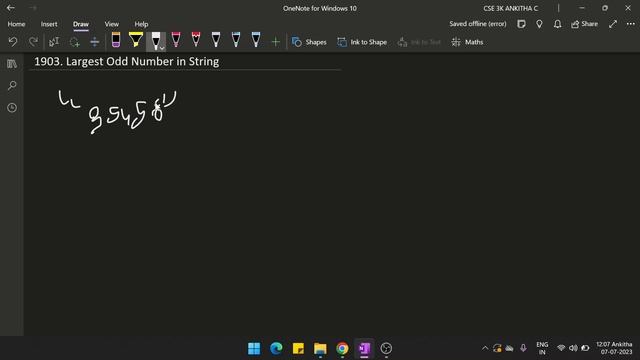Open Google Chrome from the taskbar

click(x=342, y=348)
